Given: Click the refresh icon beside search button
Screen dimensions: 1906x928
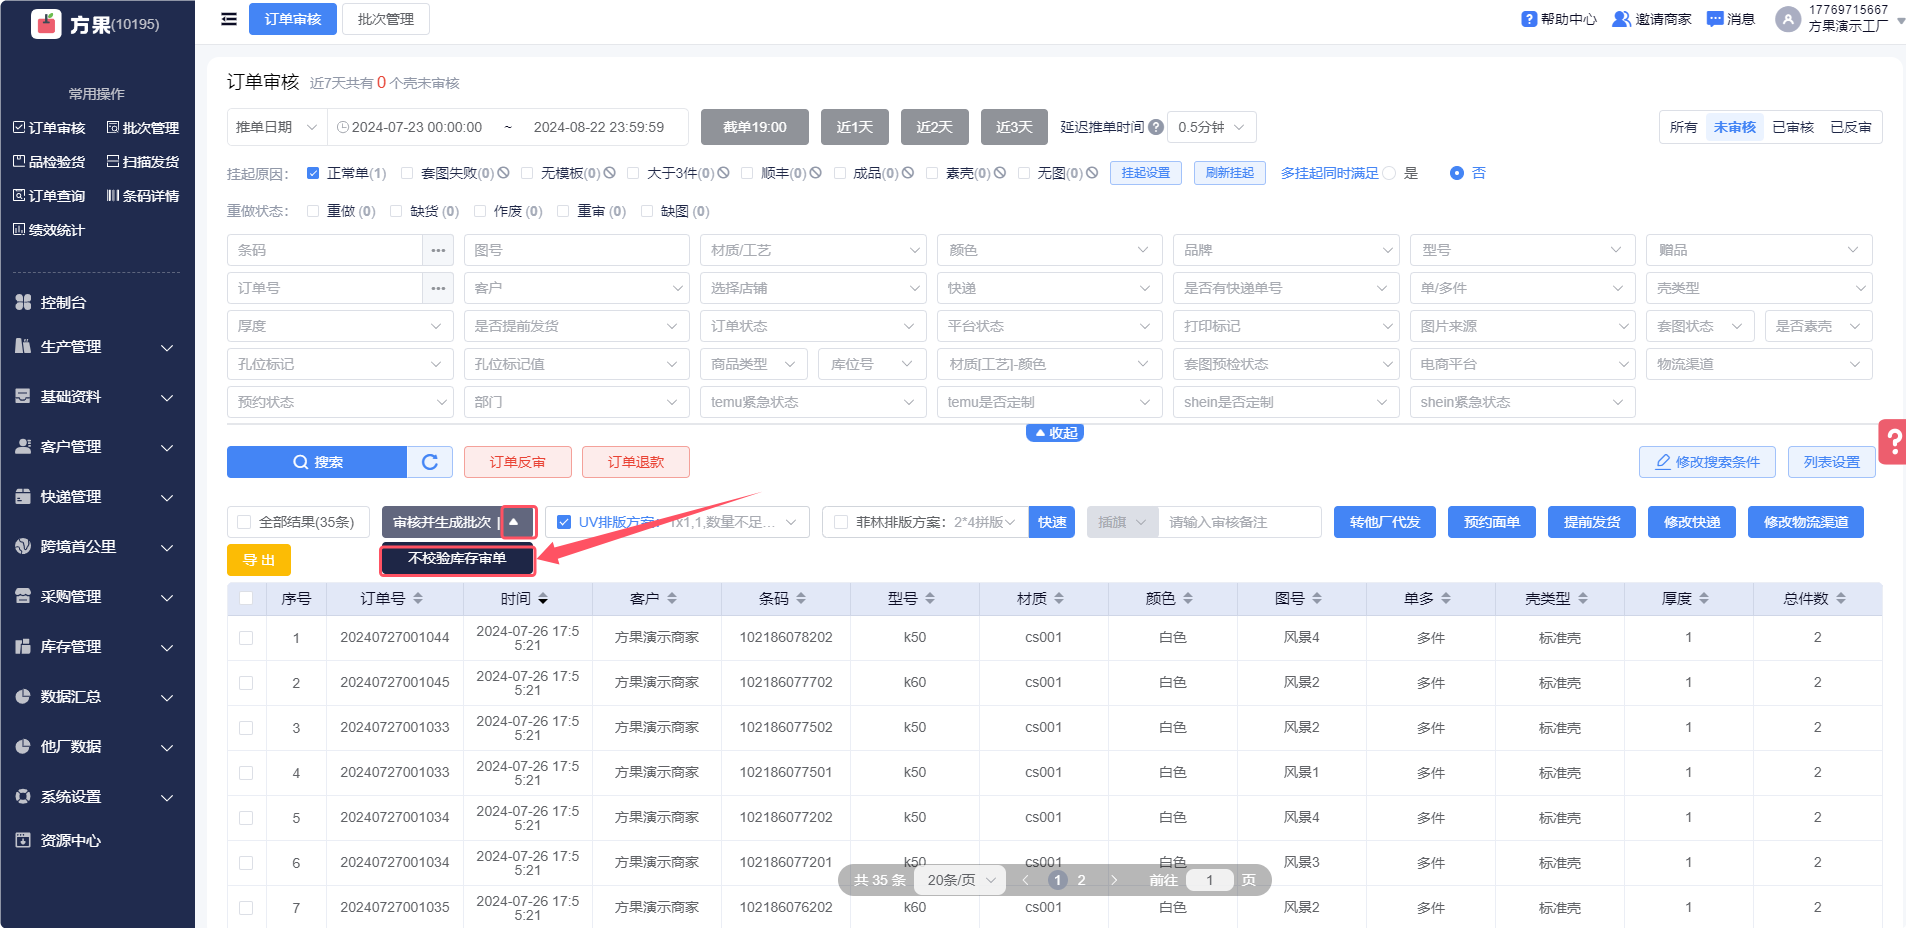Looking at the screenshot, I should 430,462.
